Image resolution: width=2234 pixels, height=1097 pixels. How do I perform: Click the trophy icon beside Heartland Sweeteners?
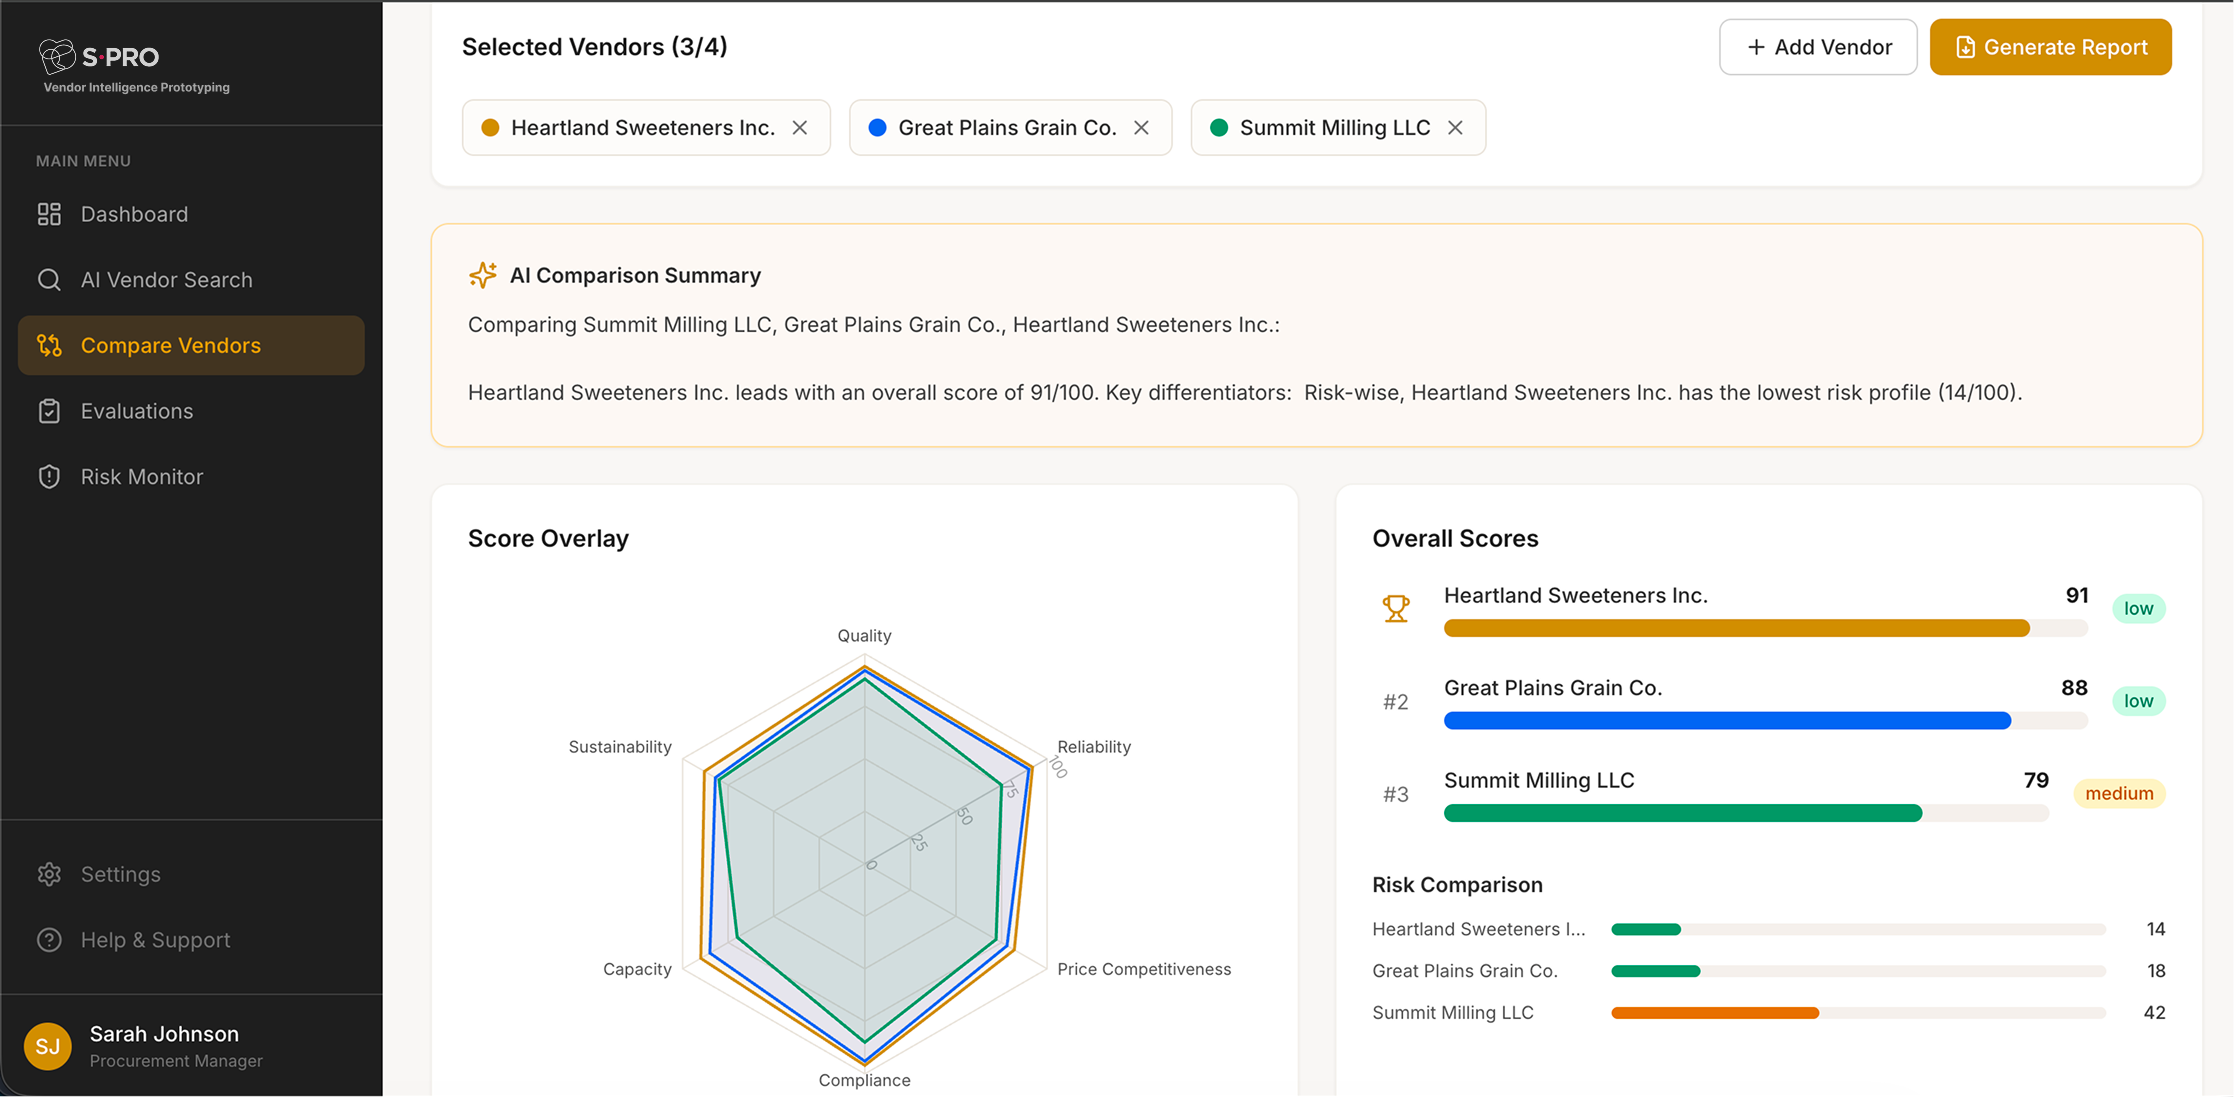click(x=1396, y=607)
